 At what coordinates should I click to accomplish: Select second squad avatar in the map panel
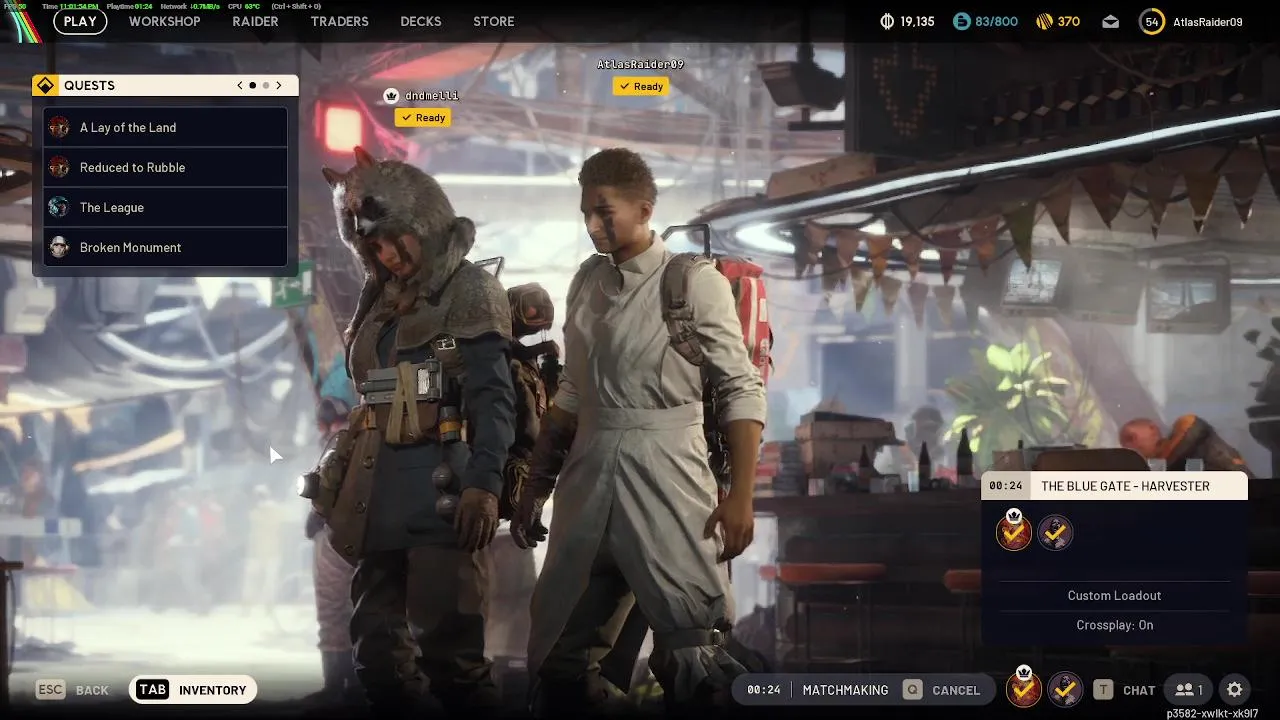[1055, 534]
